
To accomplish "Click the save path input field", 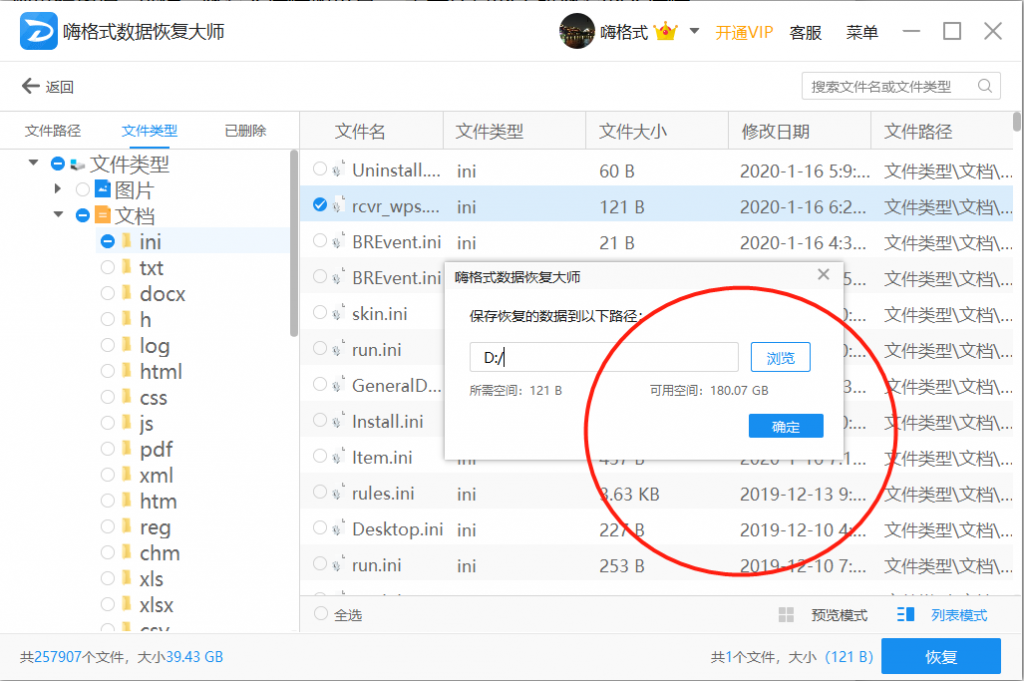I will (x=604, y=357).
